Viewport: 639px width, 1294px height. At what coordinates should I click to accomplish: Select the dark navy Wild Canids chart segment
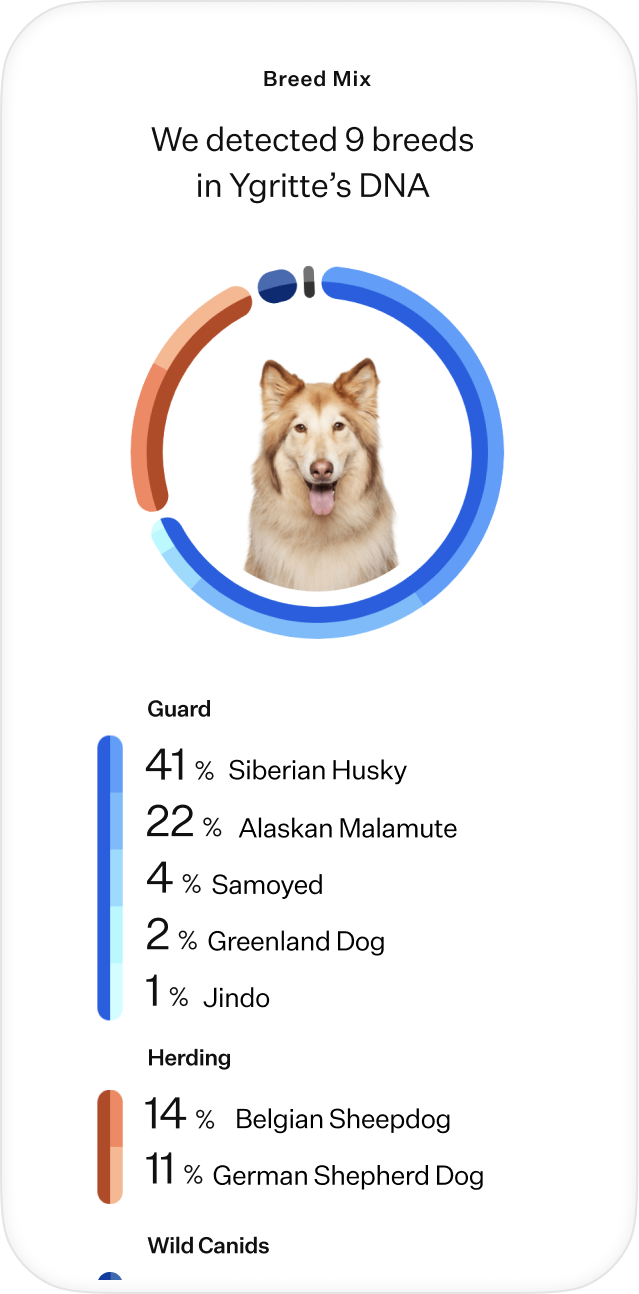(278, 285)
